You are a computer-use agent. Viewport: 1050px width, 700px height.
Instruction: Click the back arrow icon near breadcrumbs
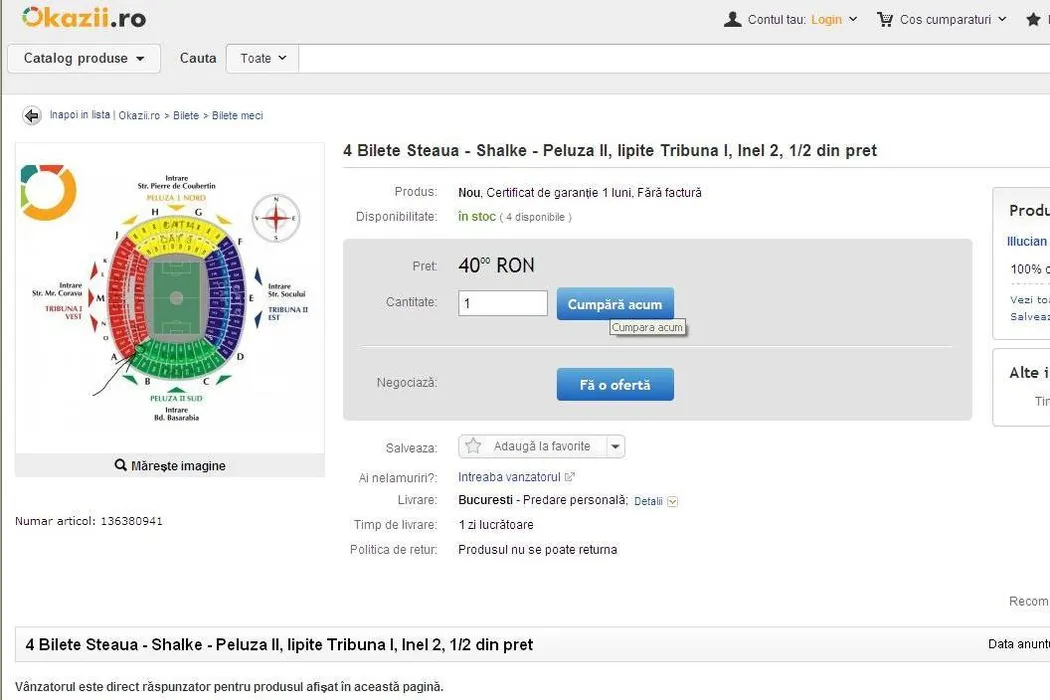click(x=32, y=116)
